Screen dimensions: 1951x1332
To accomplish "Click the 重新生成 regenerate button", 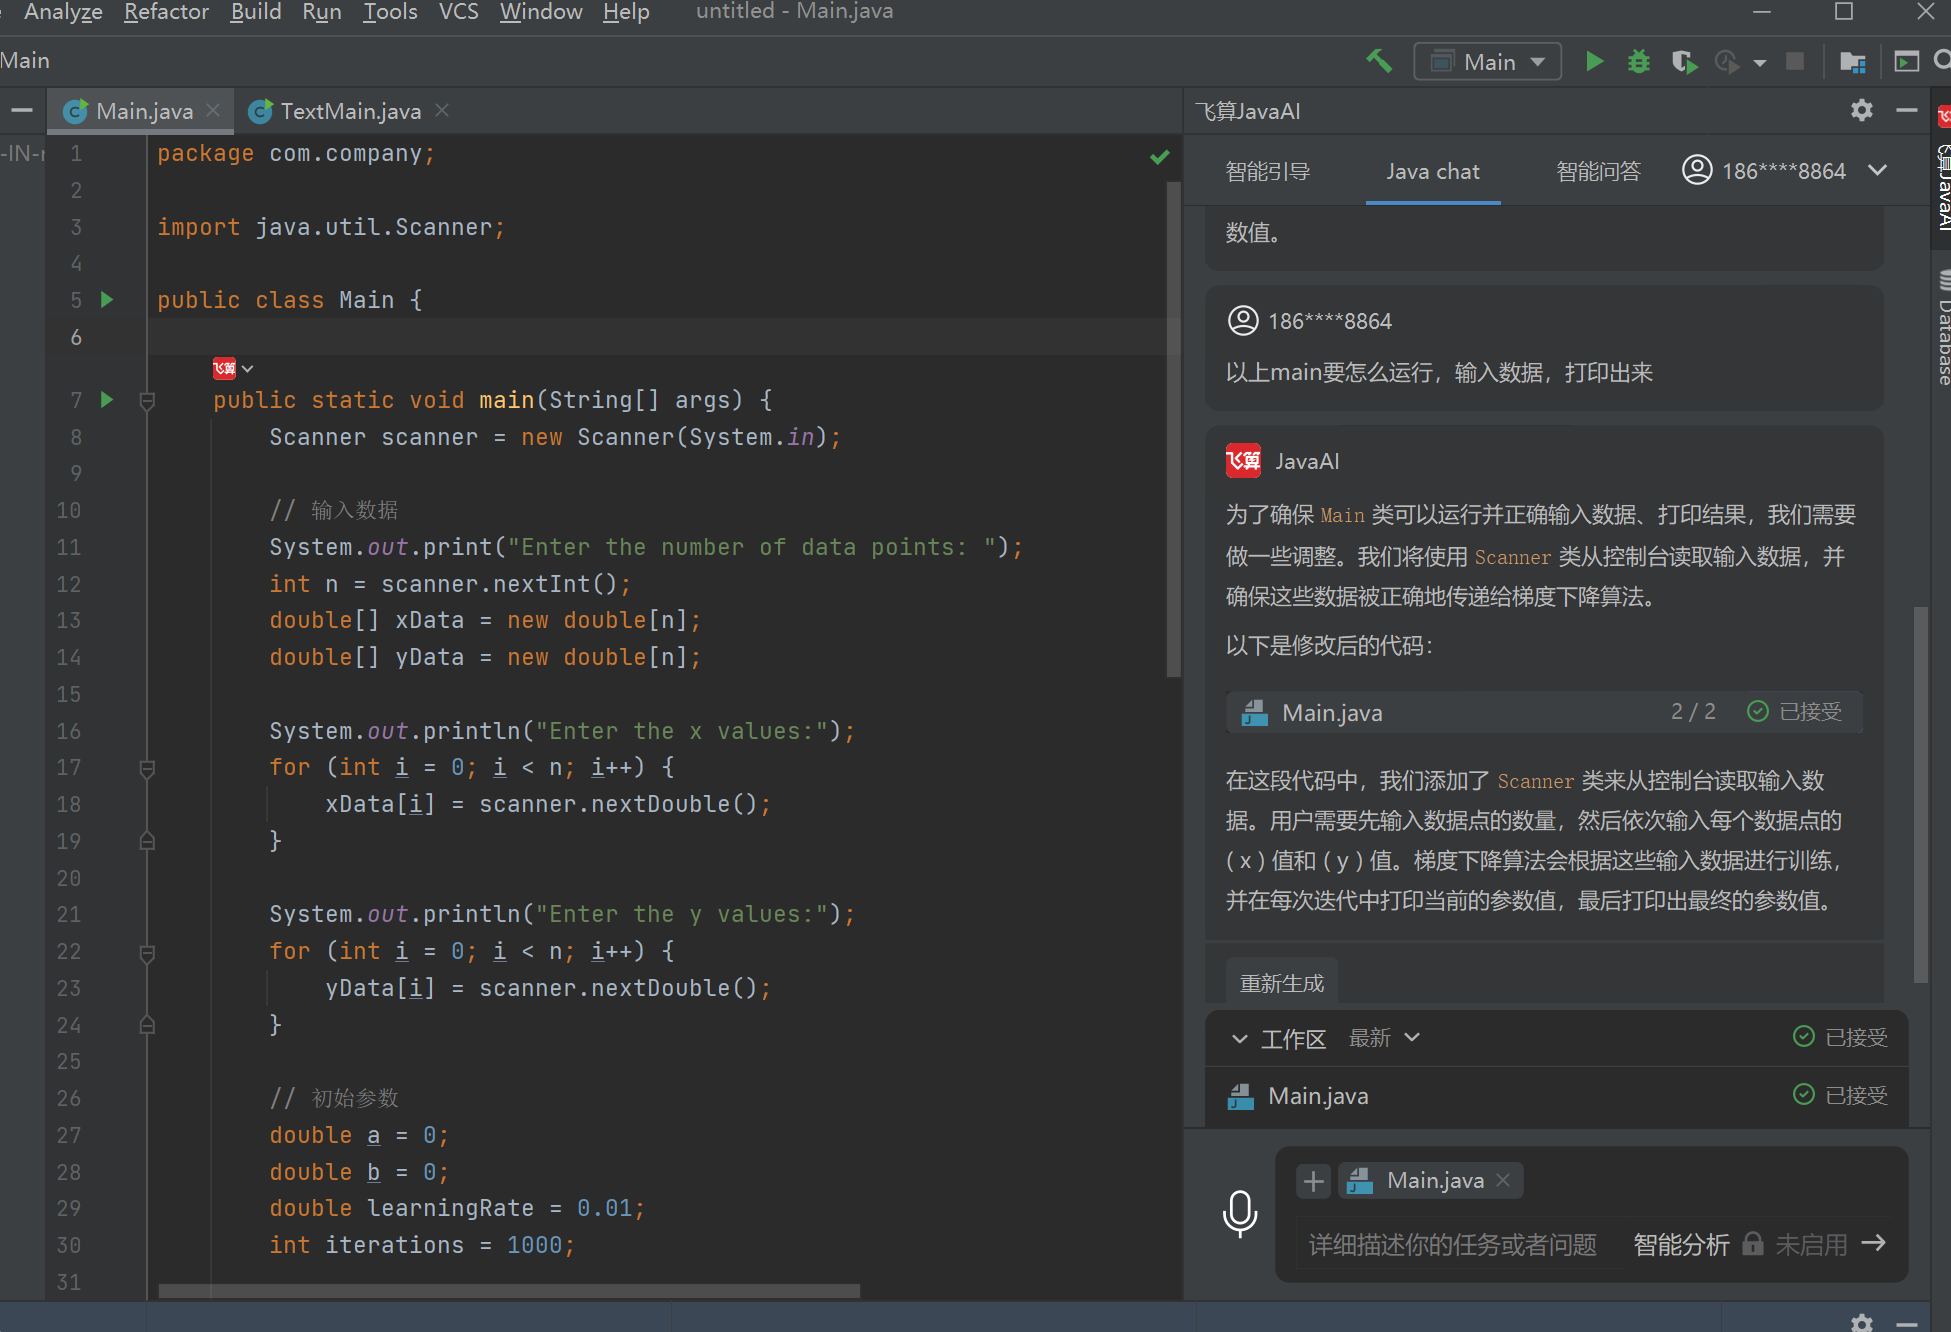I will click(x=1282, y=983).
